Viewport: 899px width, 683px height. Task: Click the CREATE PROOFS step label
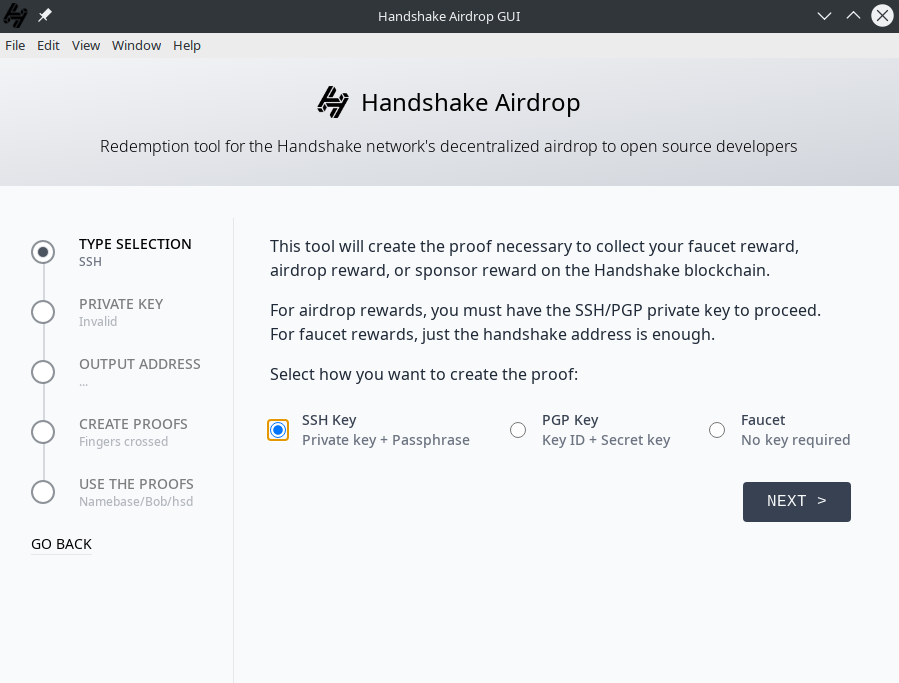[133, 424]
